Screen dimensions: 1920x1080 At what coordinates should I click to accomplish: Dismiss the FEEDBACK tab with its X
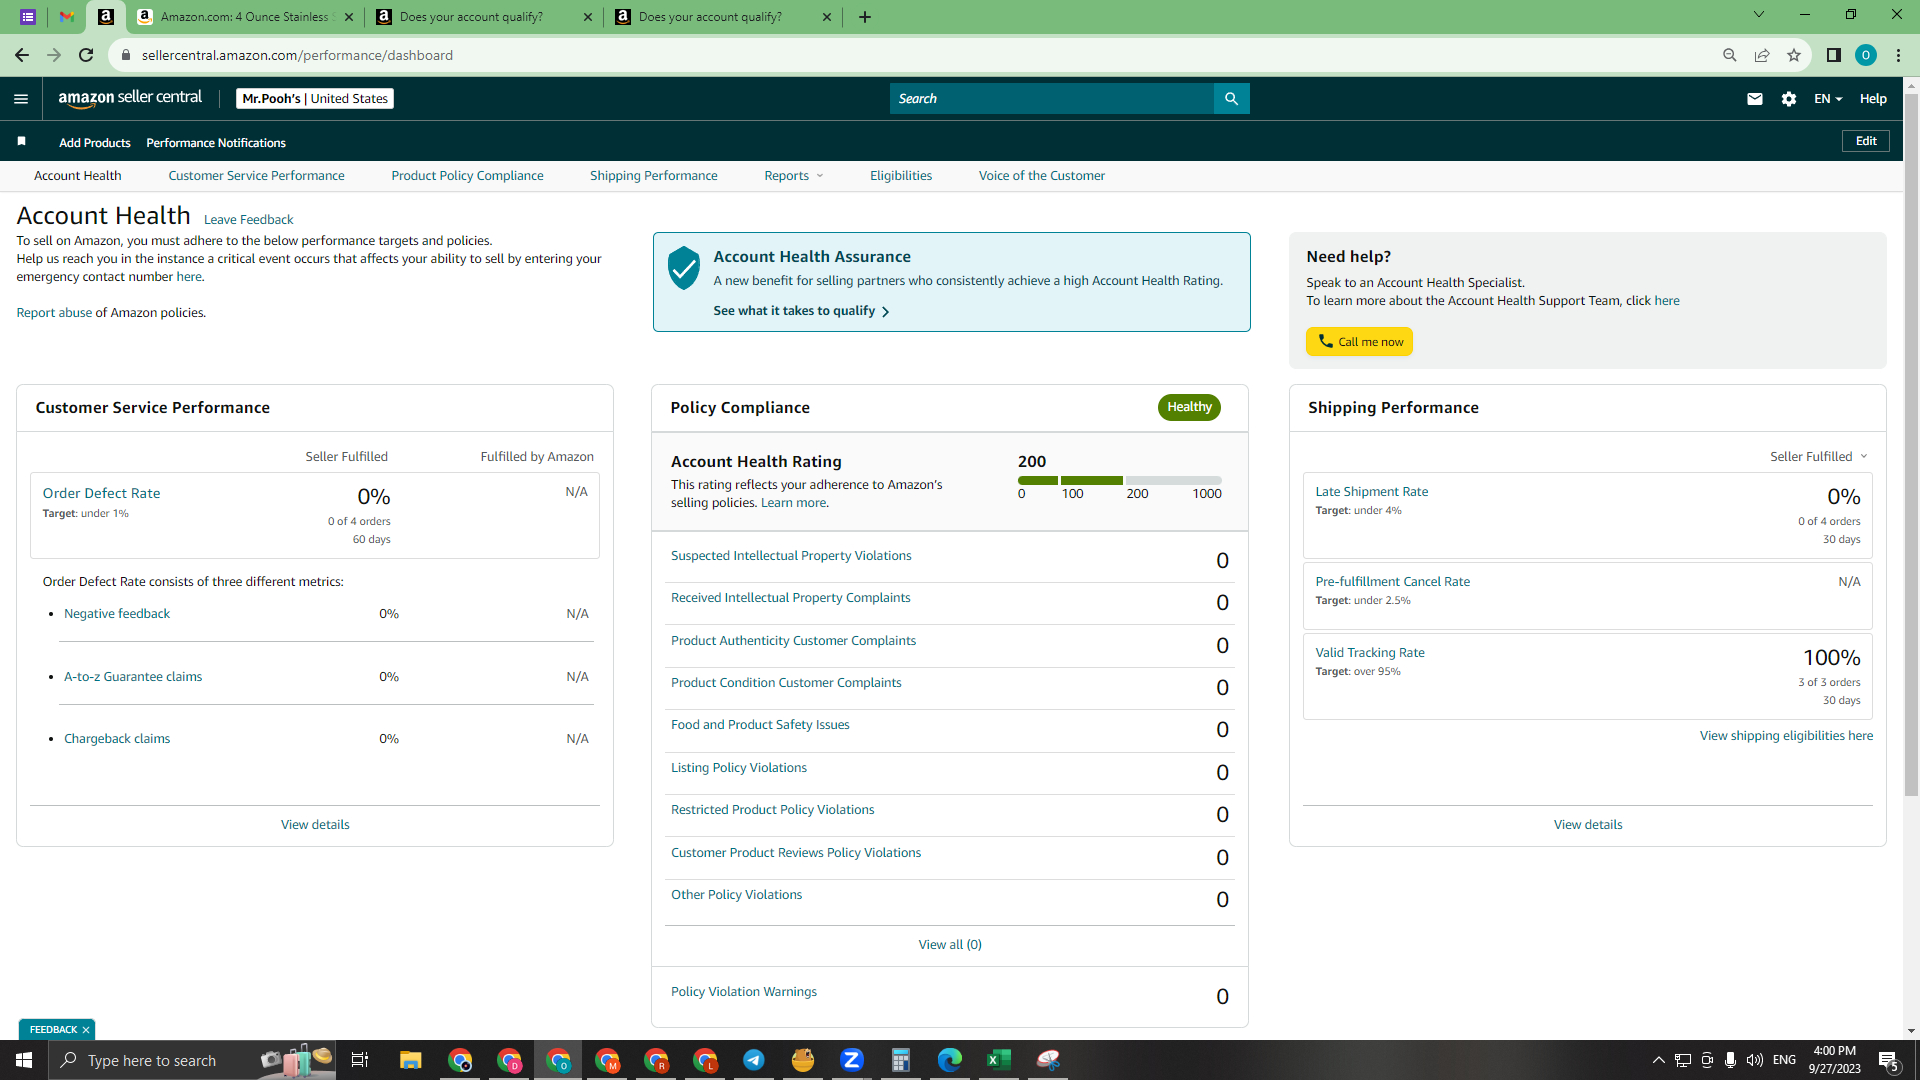coord(86,1030)
